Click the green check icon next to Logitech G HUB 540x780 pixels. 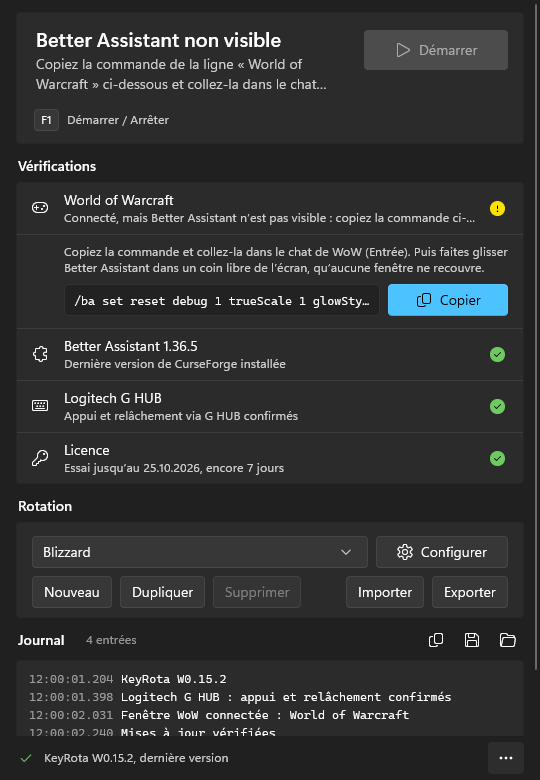click(x=497, y=406)
